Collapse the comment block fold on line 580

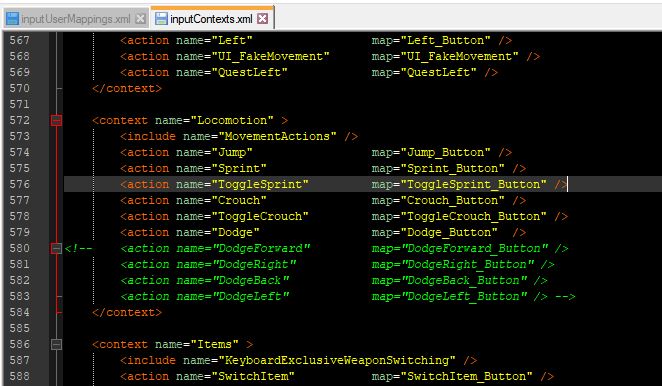[56, 248]
